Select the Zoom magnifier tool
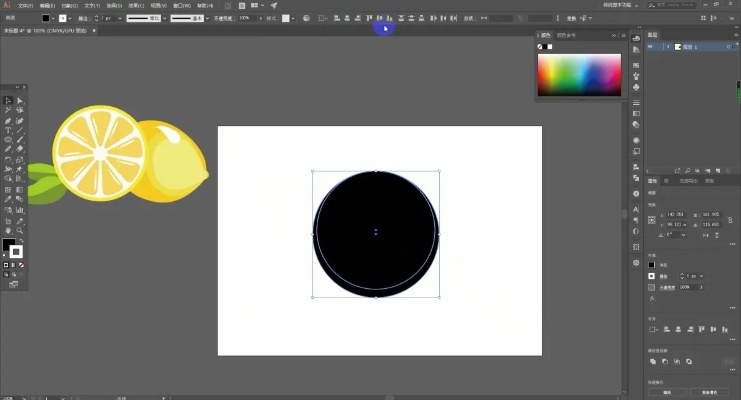 tap(20, 231)
